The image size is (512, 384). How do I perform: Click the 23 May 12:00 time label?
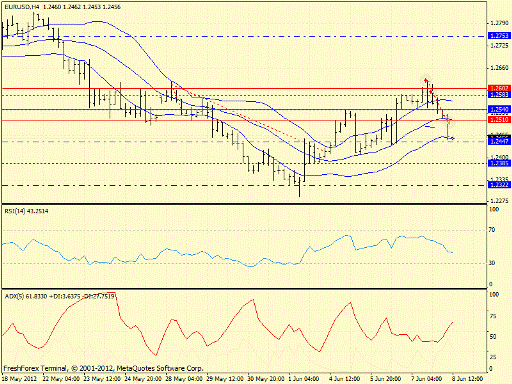pyautogui.click(x=102, y=379)
